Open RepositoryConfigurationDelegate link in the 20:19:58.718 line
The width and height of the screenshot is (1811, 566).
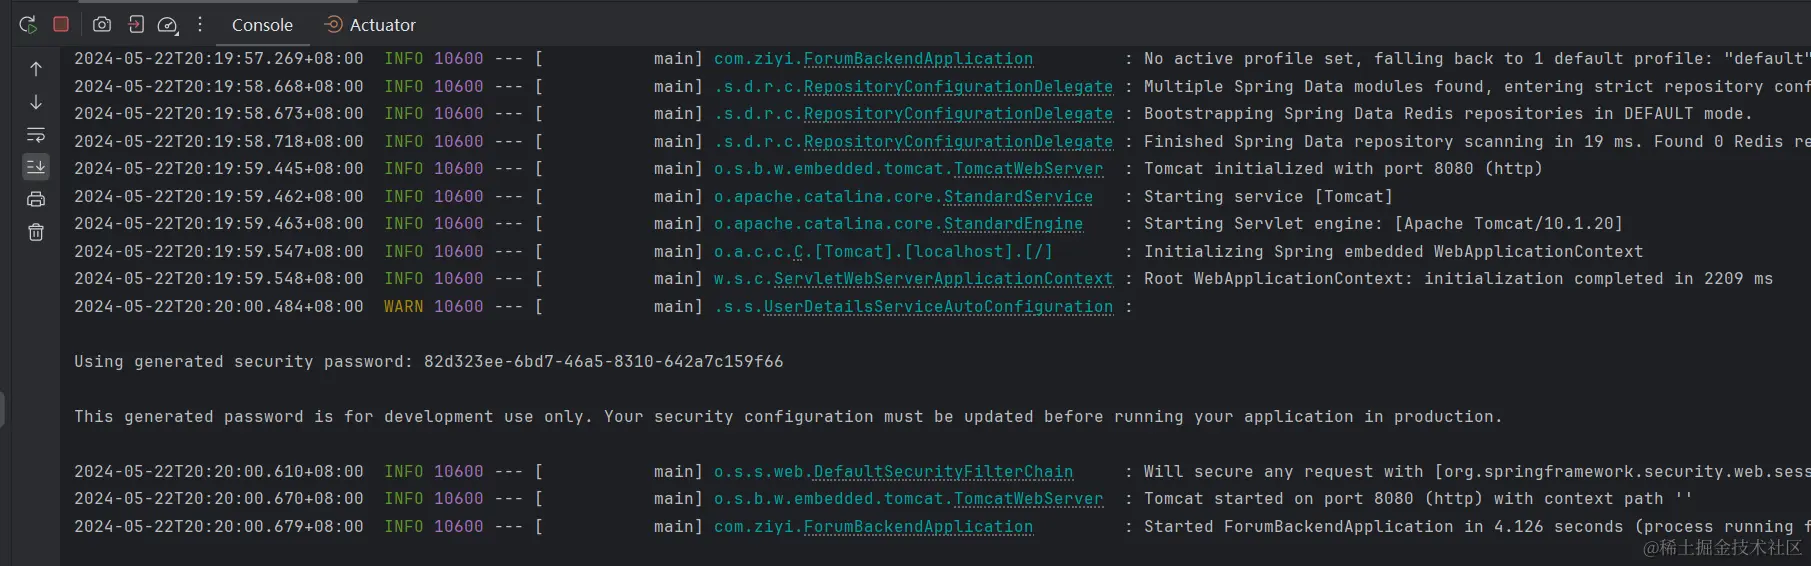[x=958, y=142]
